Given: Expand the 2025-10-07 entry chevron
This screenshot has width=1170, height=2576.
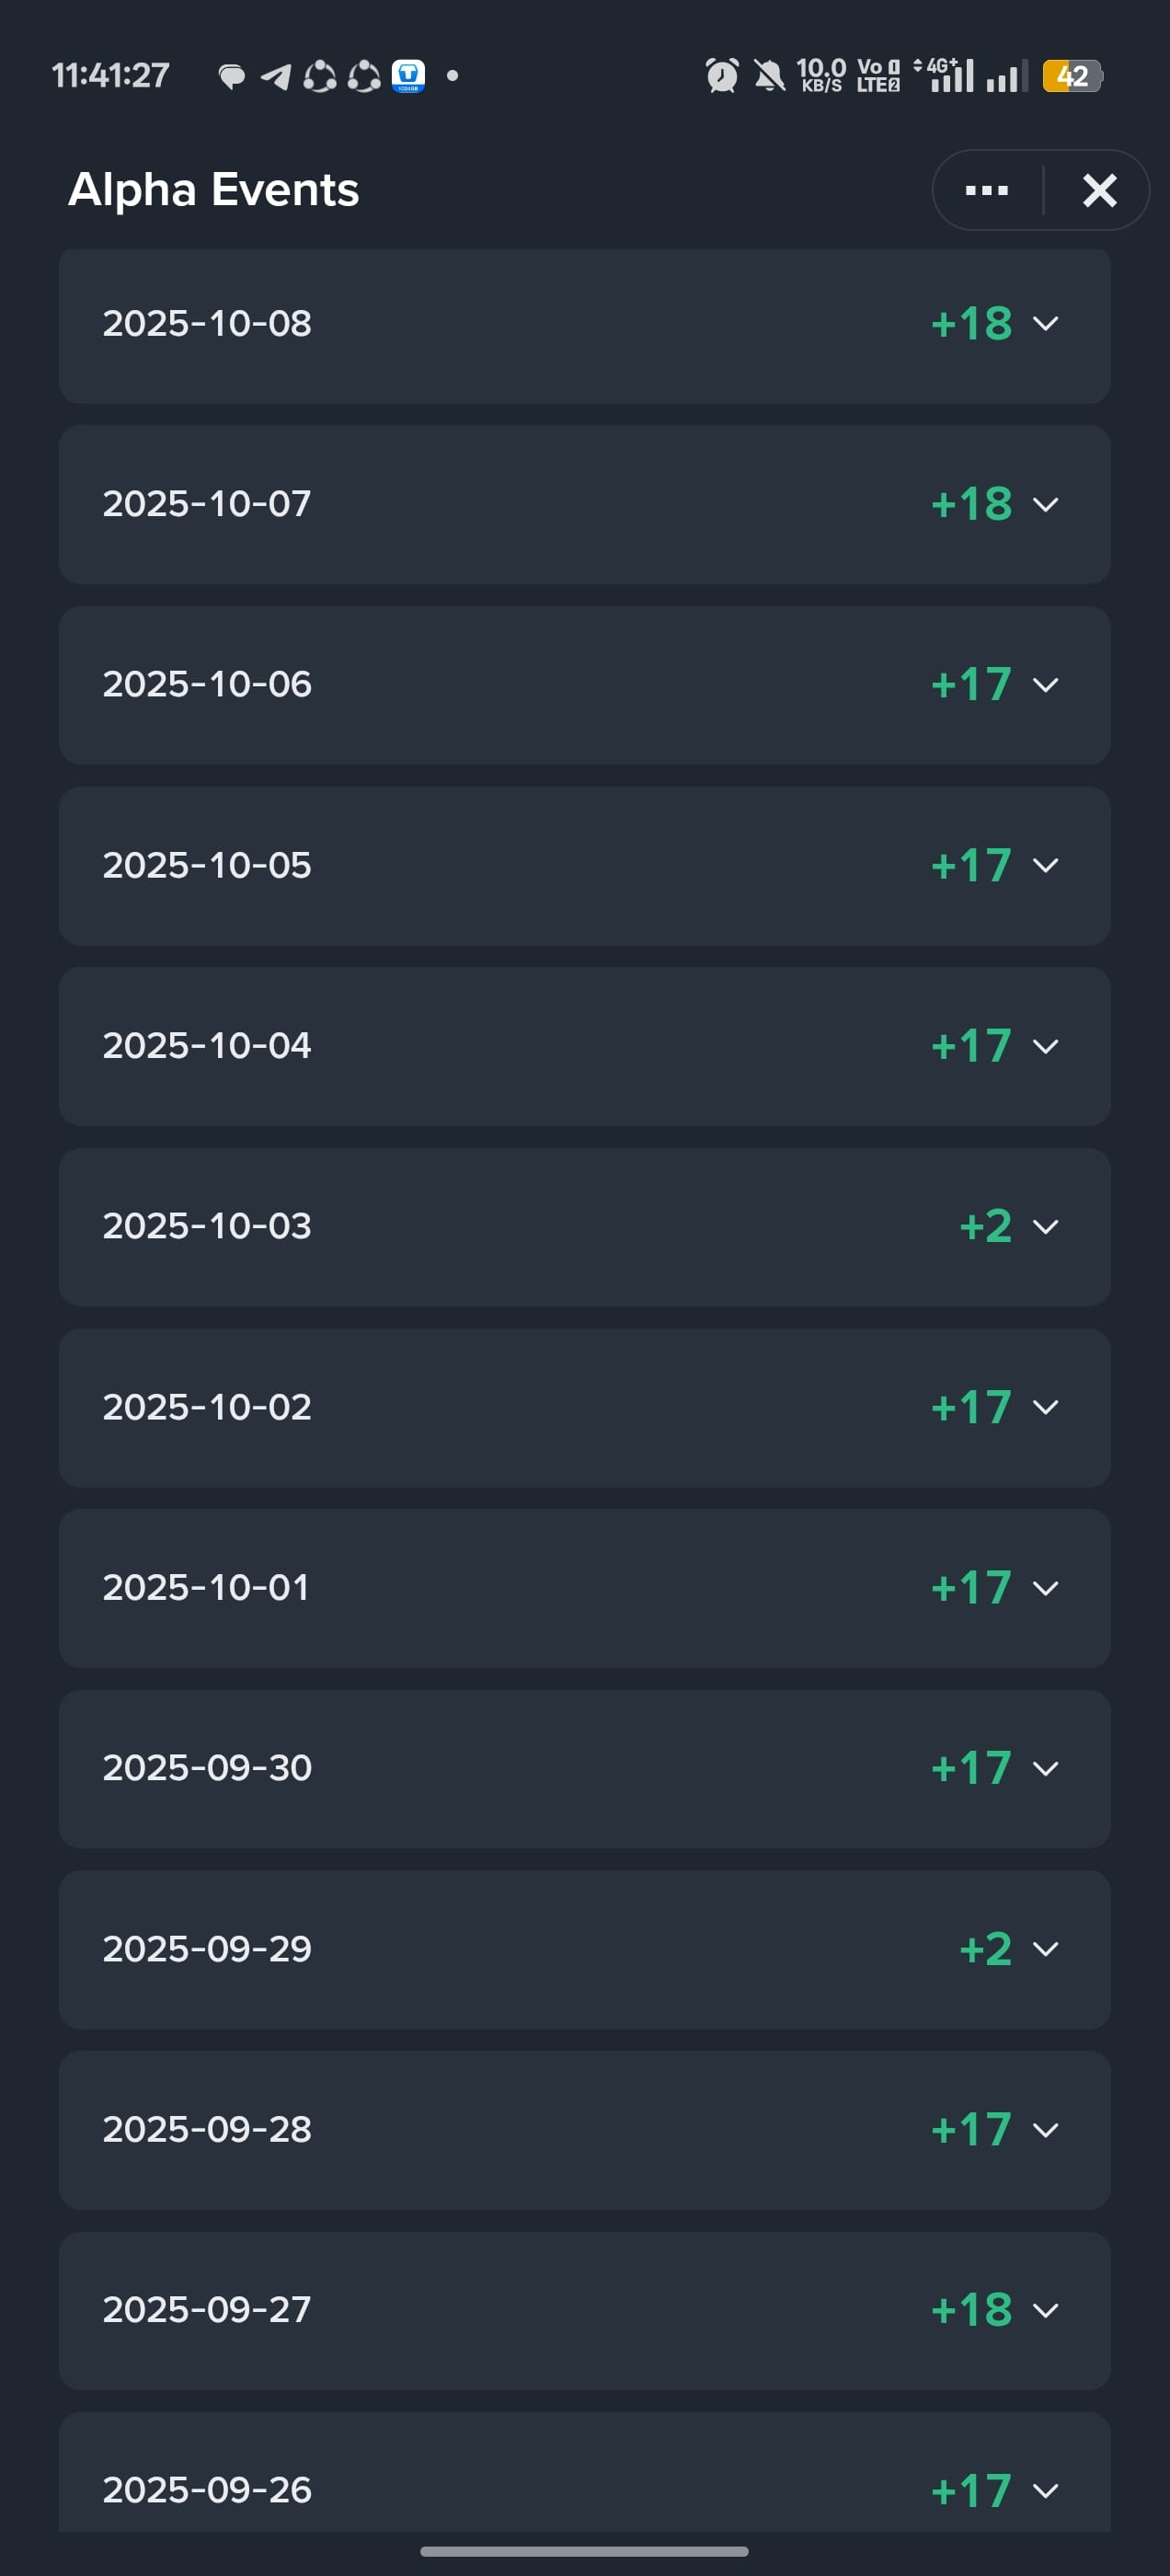Looking at the screenshot, I should coord(1045,504).
